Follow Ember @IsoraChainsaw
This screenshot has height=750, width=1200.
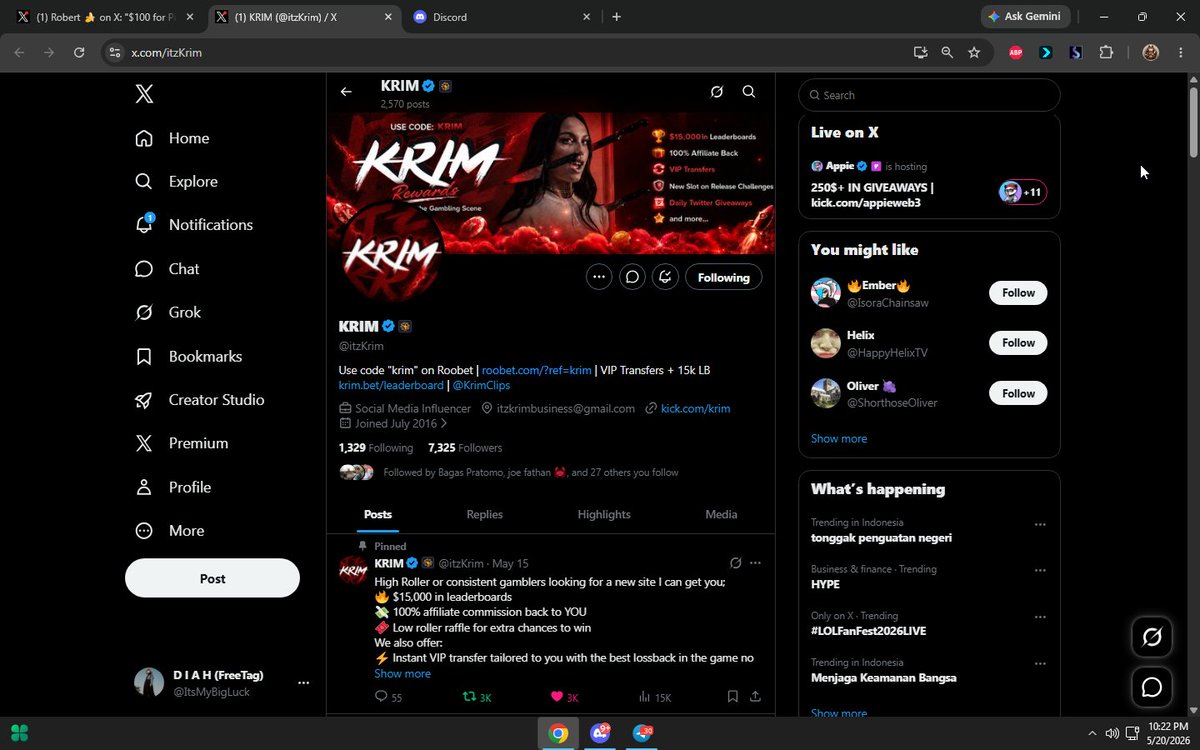pos(1019,293)
